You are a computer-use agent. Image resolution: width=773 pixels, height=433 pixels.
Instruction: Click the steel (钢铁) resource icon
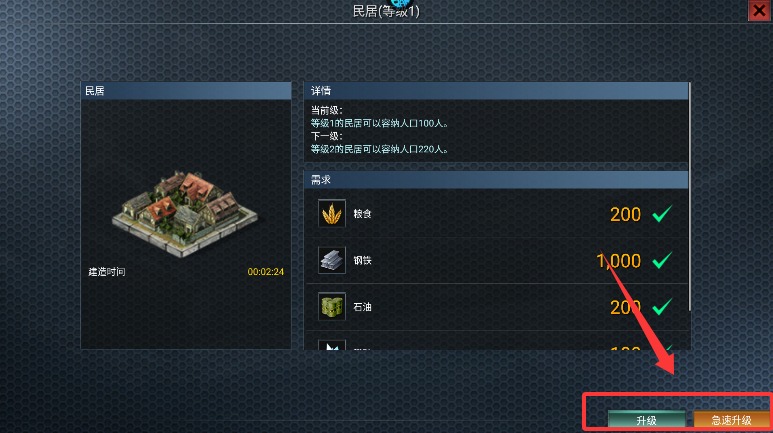(332, 260)
